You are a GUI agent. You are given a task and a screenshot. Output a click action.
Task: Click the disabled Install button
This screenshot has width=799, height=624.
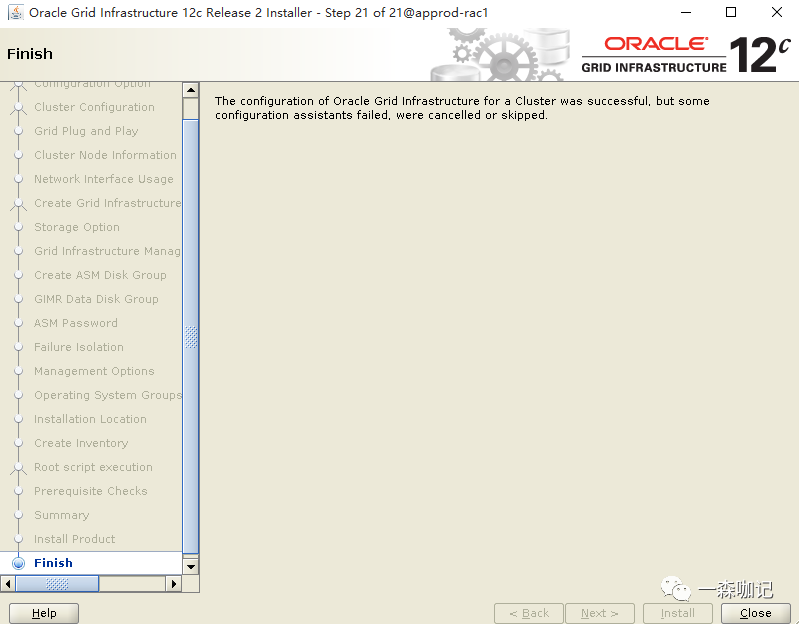click(x=678, y=613)
